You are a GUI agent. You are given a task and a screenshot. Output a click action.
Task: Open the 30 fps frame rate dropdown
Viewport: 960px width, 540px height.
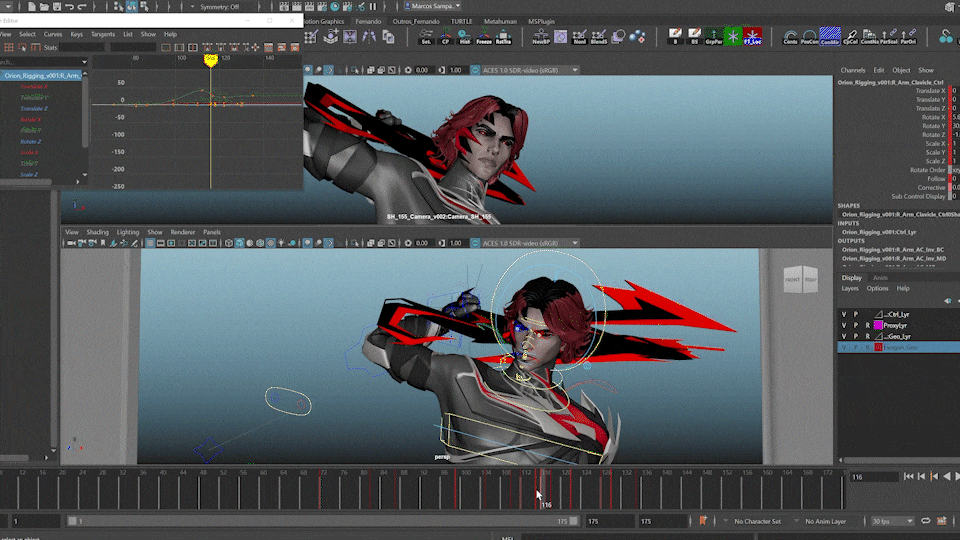[x=893, y=521]
